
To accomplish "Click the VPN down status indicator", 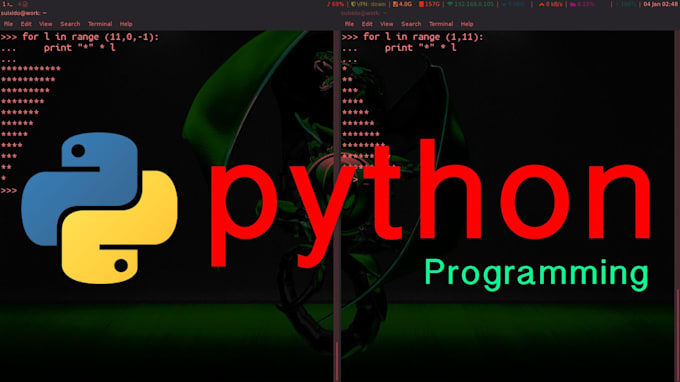I will point(368,4).
